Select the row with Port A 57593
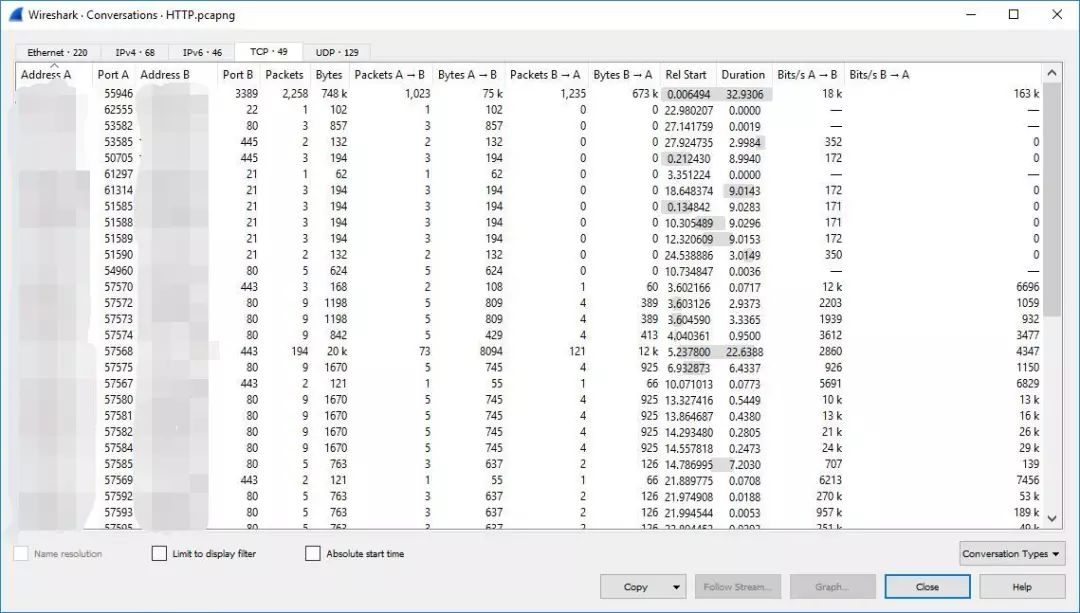The width and height of the screenshot is (1080, 613). 529,512
